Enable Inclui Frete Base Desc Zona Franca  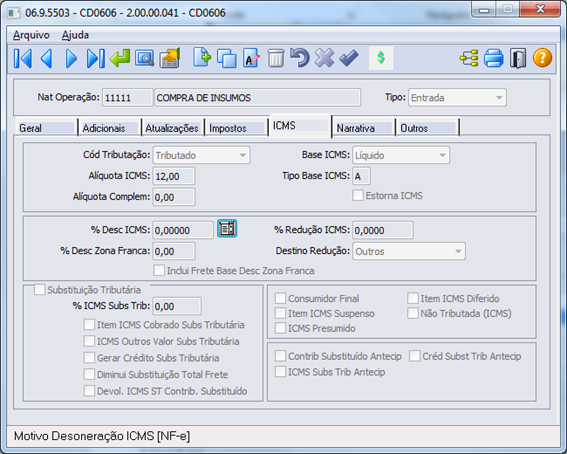coord(159,270)
